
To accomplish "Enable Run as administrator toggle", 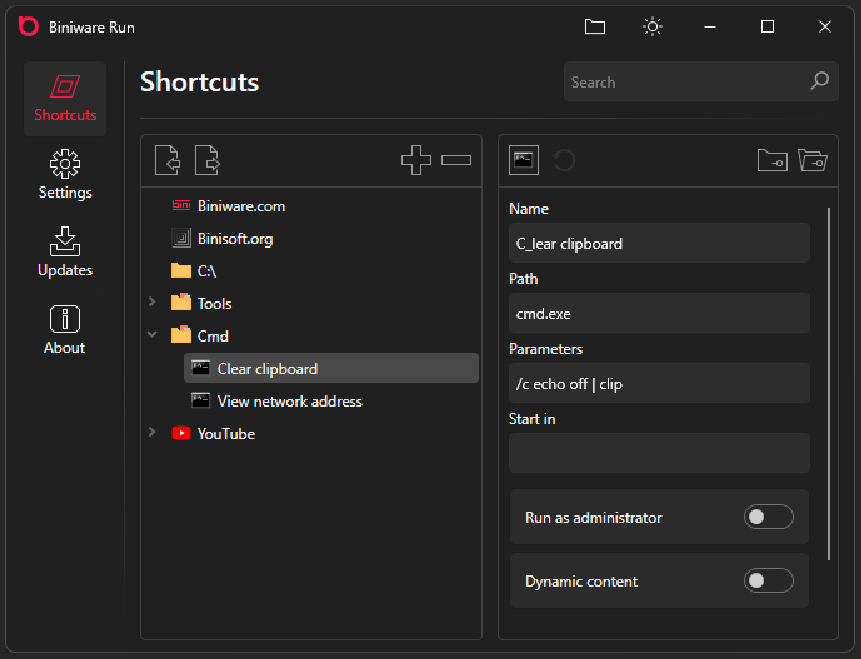I will click(x=768, y=517).
